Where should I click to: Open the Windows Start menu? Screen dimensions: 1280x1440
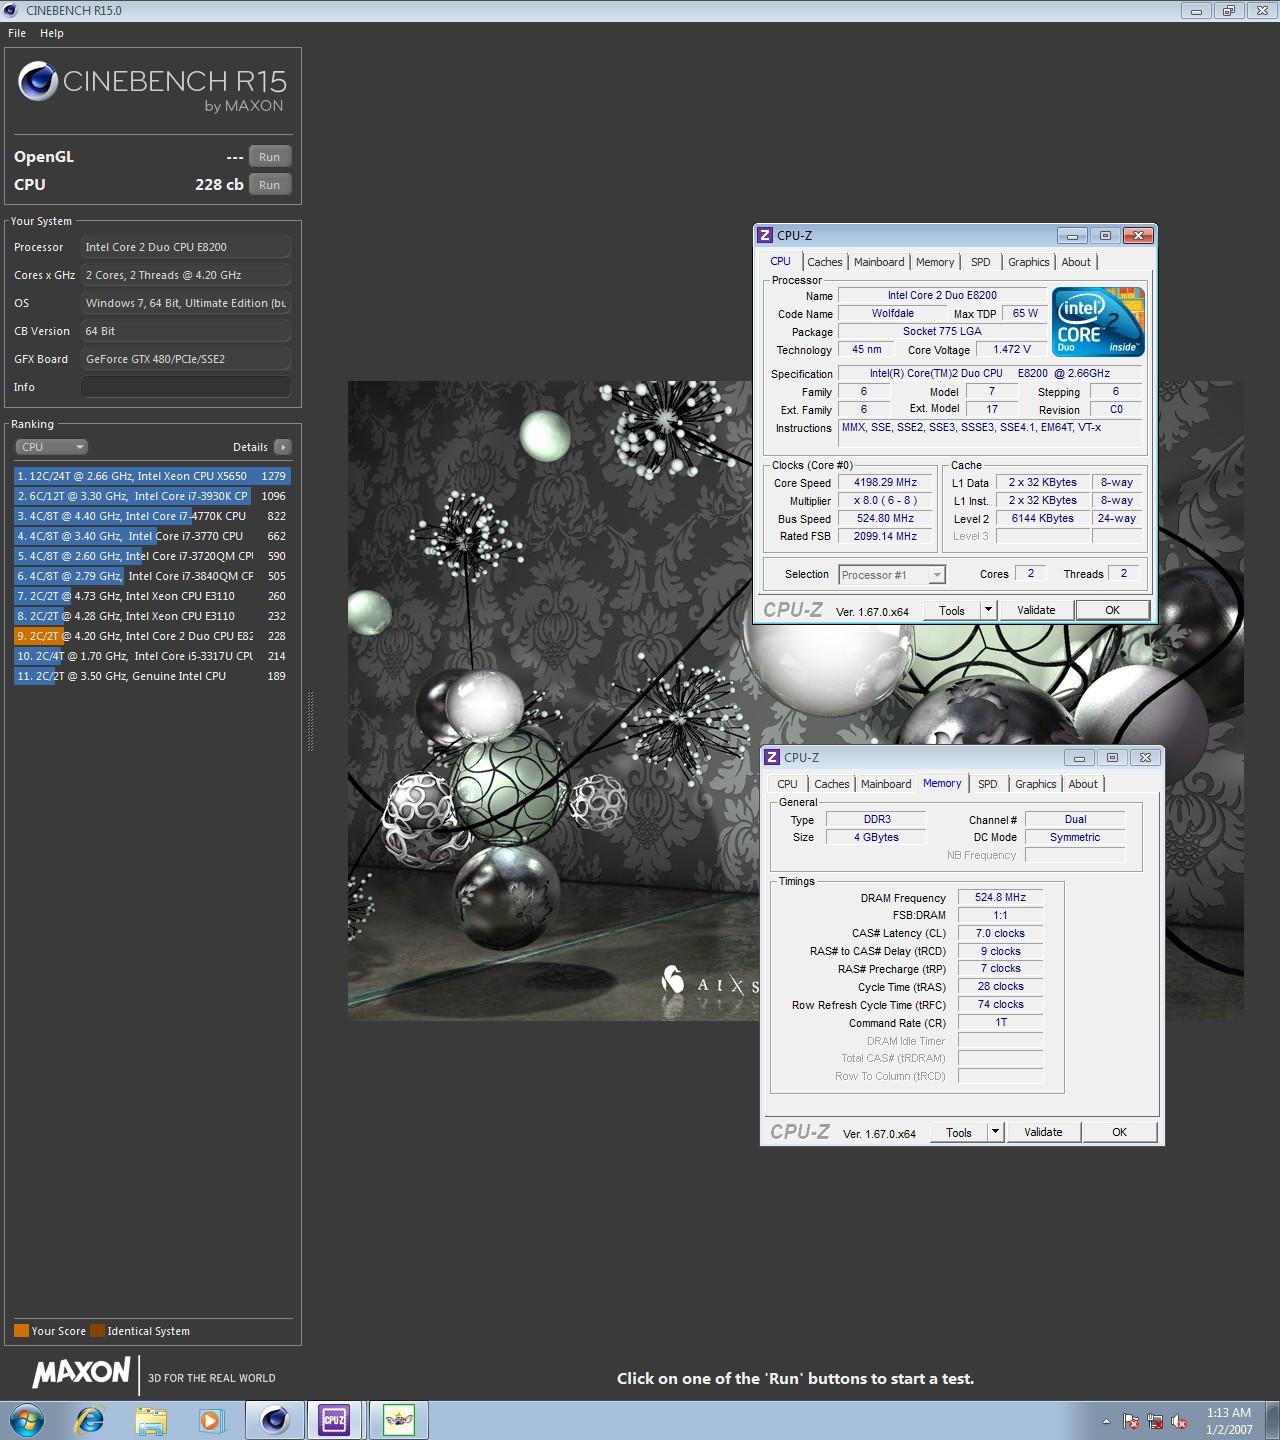pyautogui.click(x=26, y=1420)
